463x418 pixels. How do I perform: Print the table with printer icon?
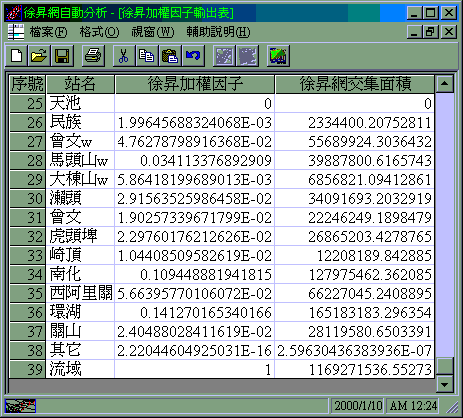(93, 55)
